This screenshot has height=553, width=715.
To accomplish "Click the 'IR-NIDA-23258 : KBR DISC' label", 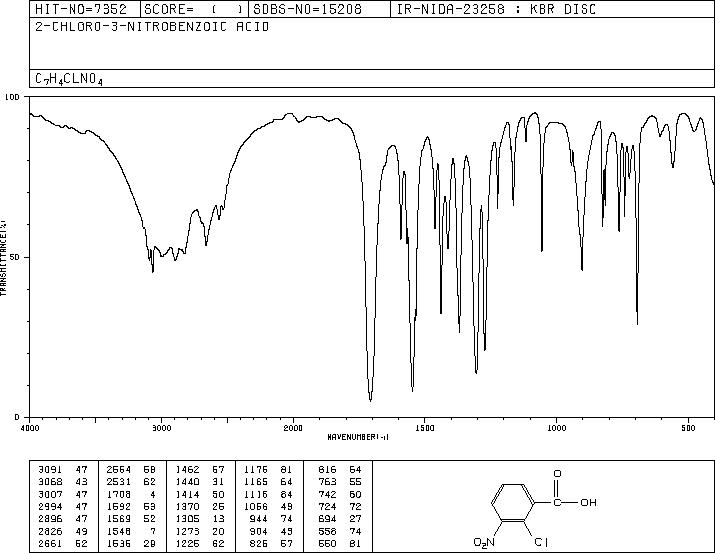I will click(x=496, y=9).
